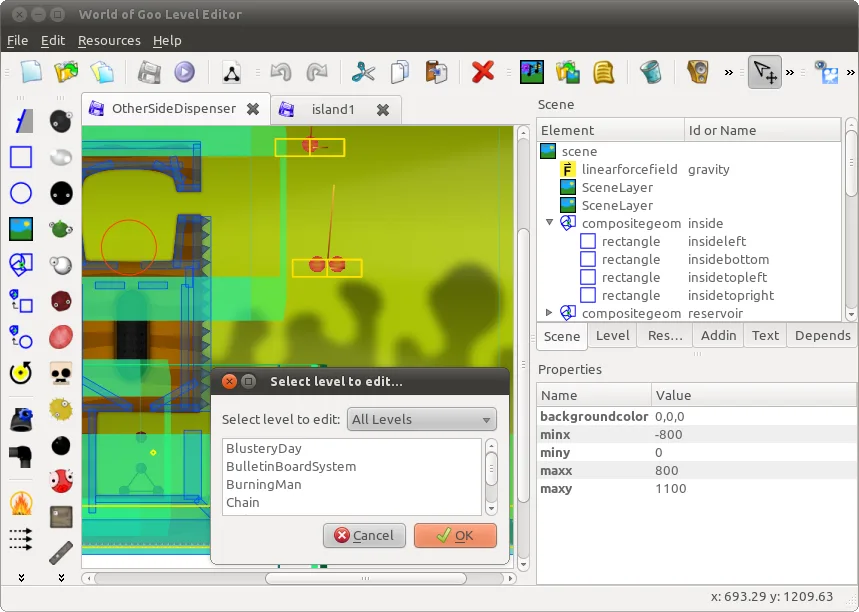
Task: Select the linearforcefield gravity tree row
Action: pos(689,169)
